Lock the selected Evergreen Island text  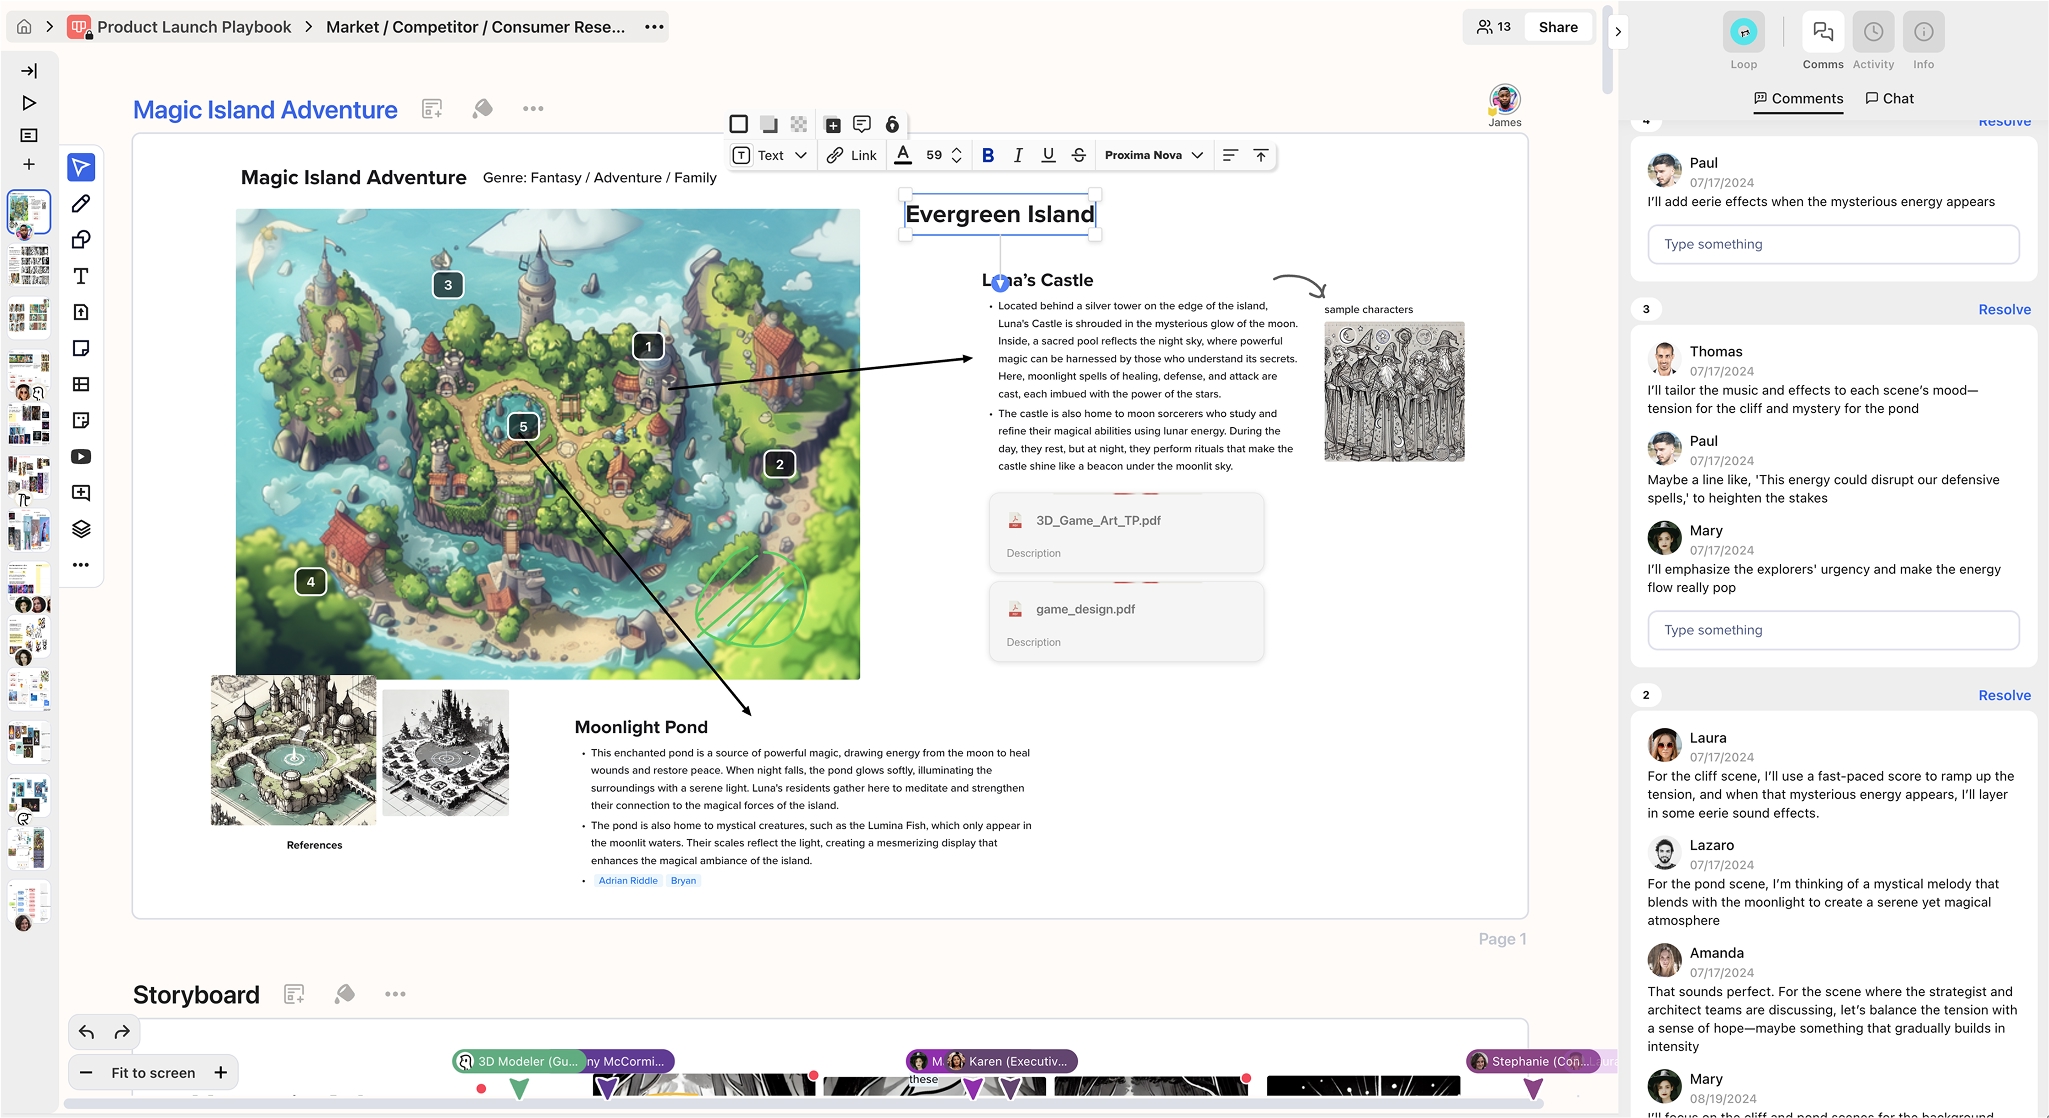(x=892, y=124)
